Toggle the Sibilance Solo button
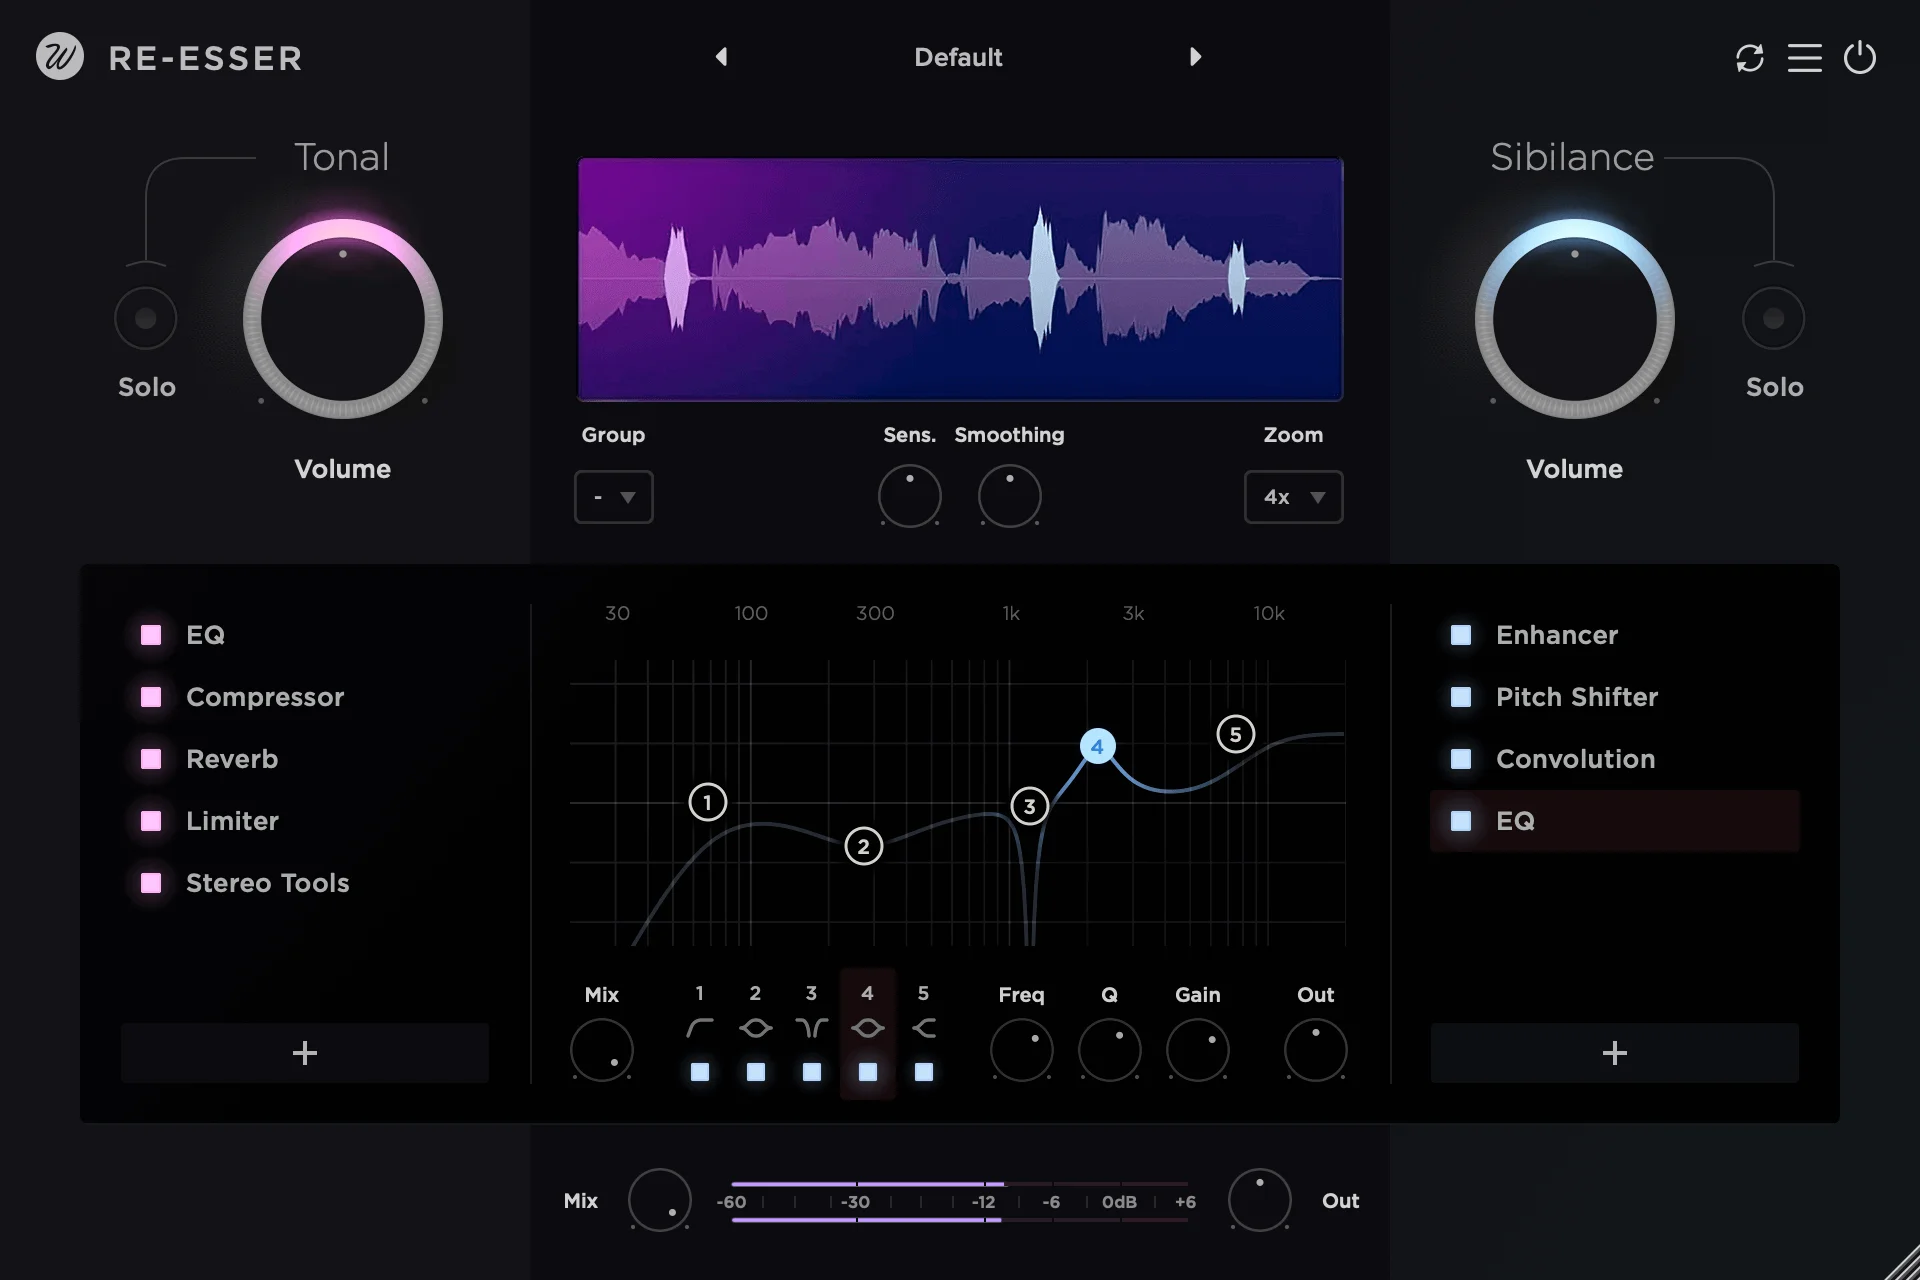The width and height of the screenshot is (1920, 1280). [1773, 318]
